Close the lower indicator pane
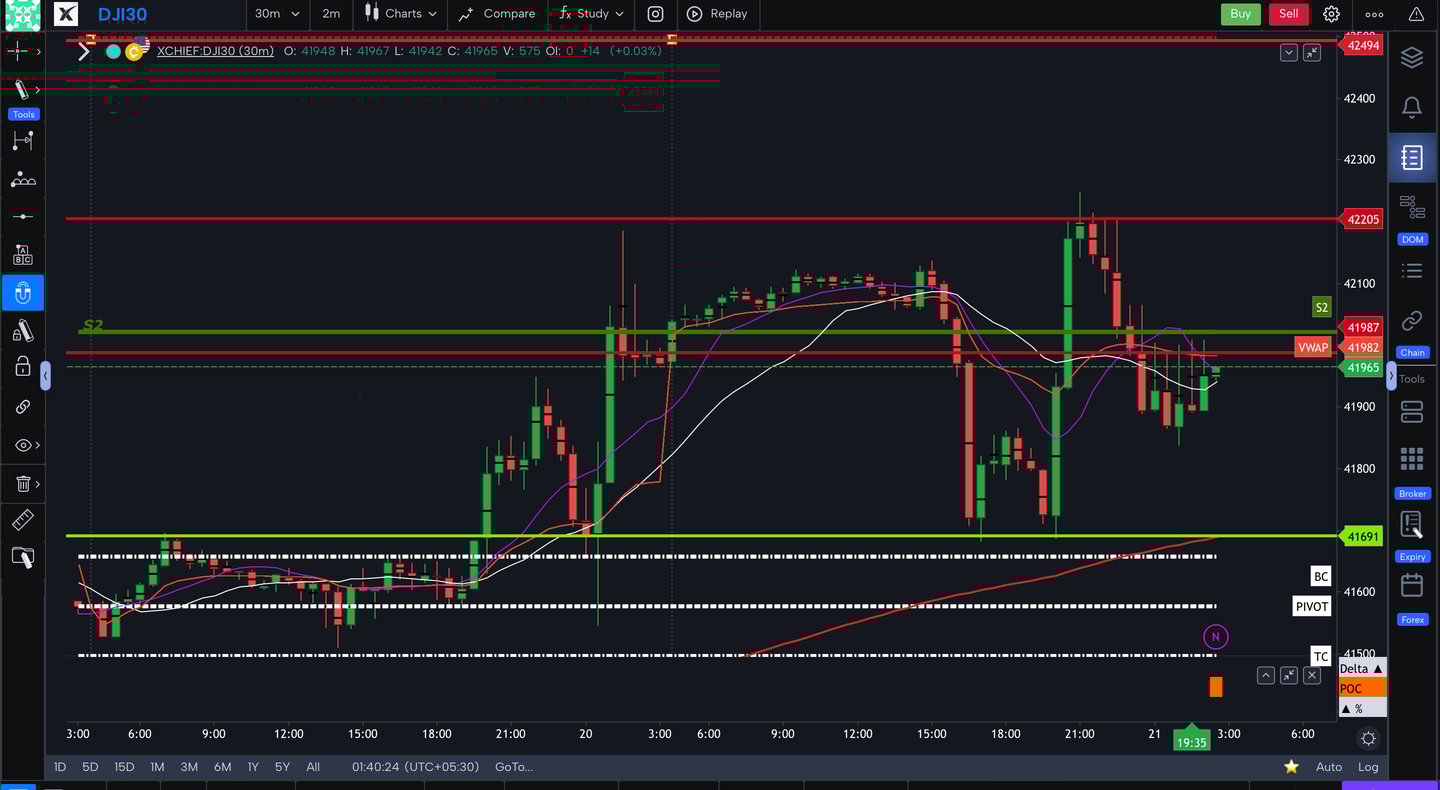The width and height of the screenshot is (1440, 790). click(1312, 675)
